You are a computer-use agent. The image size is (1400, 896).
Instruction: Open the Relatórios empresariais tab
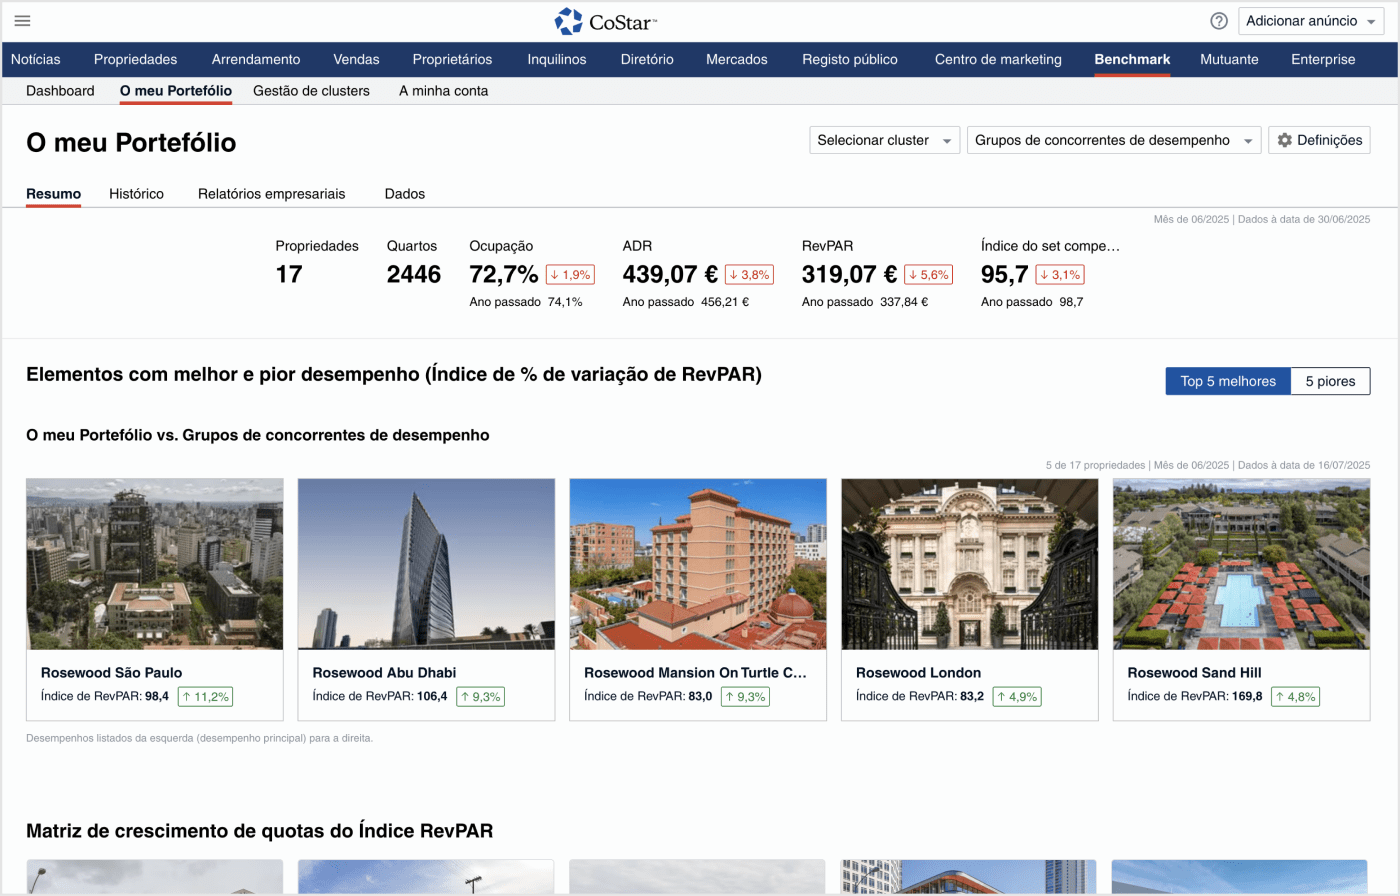pyautogui.click(x=271, y=193)
